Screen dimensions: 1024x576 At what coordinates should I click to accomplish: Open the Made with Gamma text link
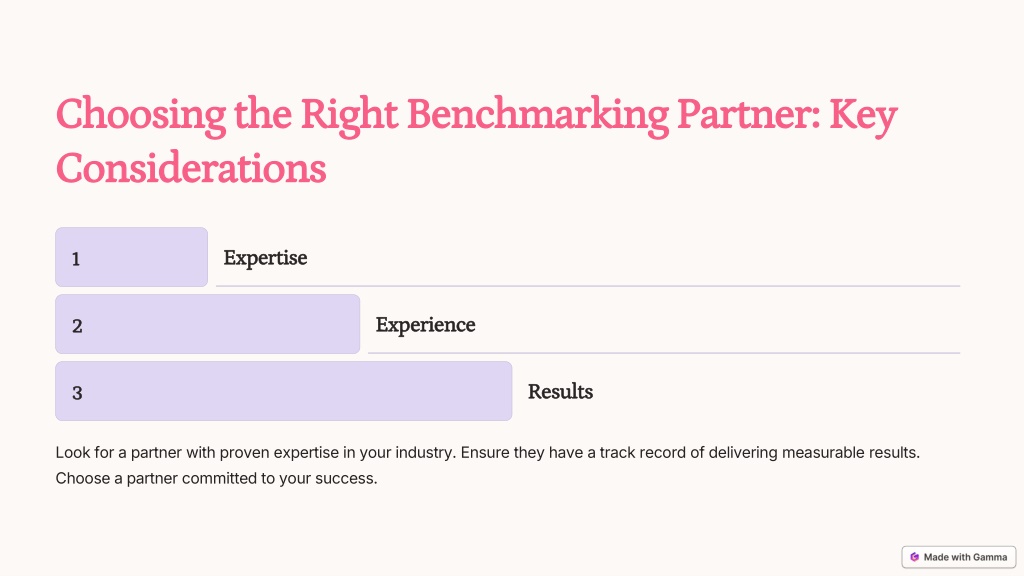[x=965, y=557]
